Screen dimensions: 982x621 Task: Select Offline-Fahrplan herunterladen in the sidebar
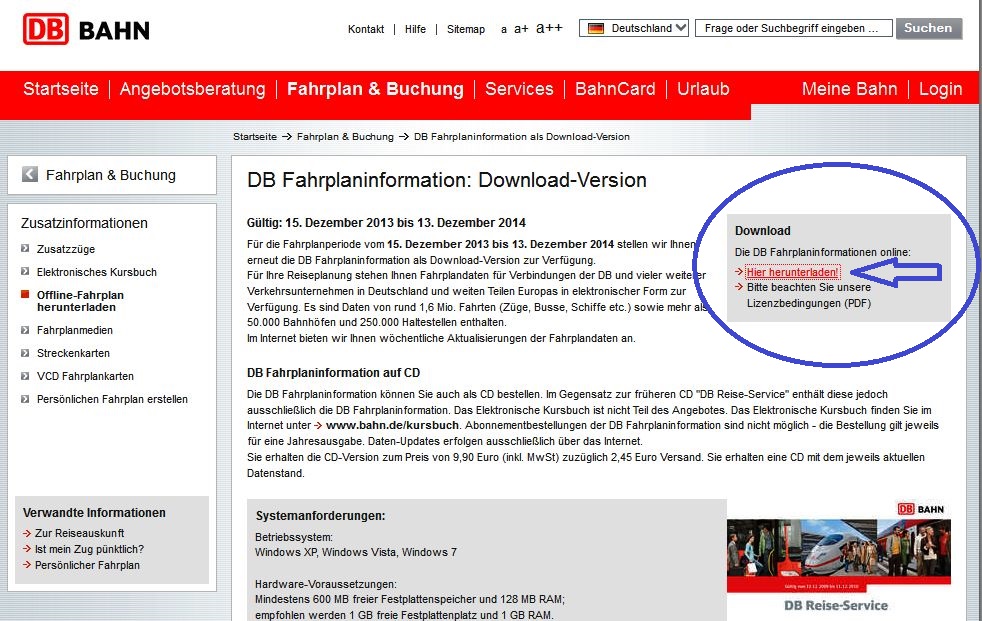(x=80, y=301)
